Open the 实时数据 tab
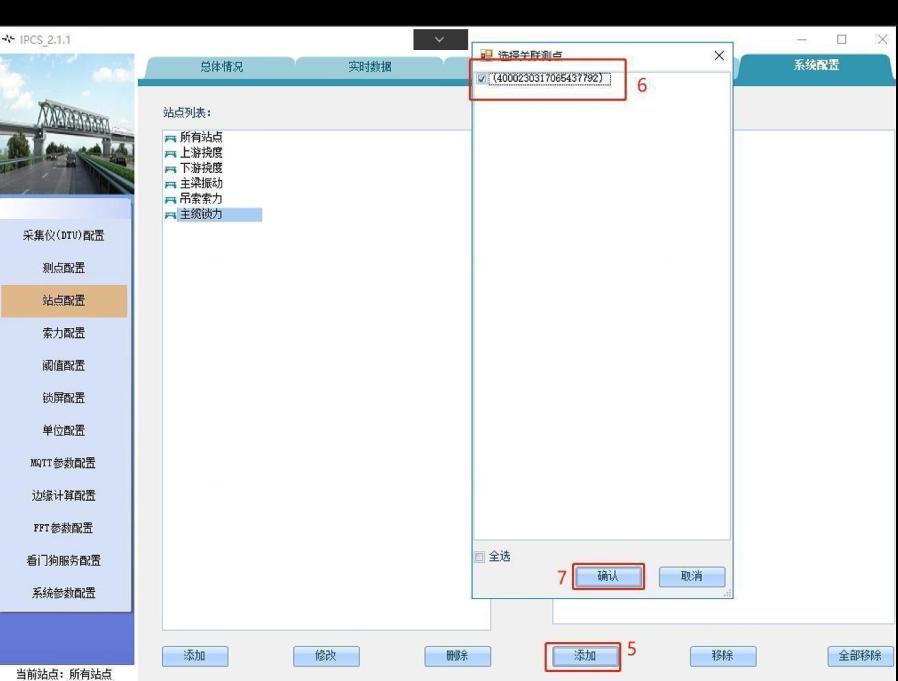This screenshot has height=681, width=898. coord(369,67)
